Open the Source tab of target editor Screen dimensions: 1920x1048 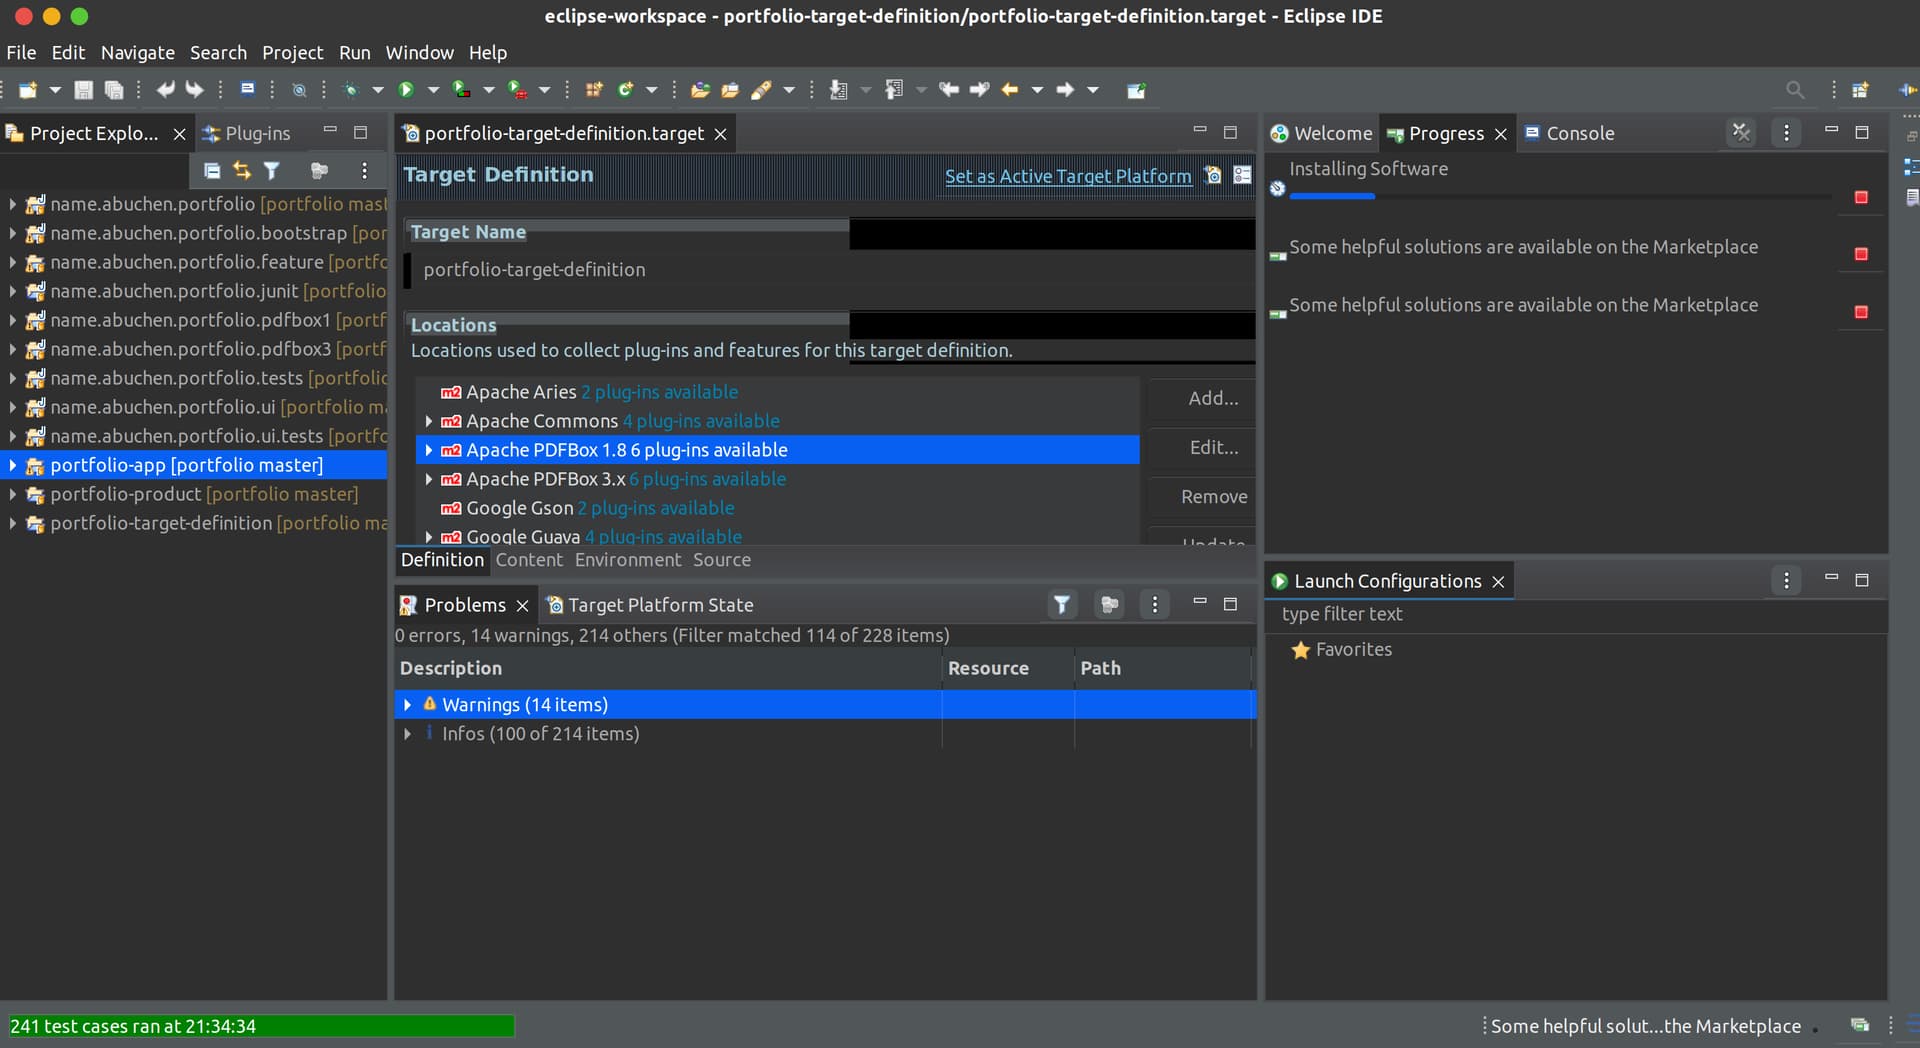[x=721, y=560]
